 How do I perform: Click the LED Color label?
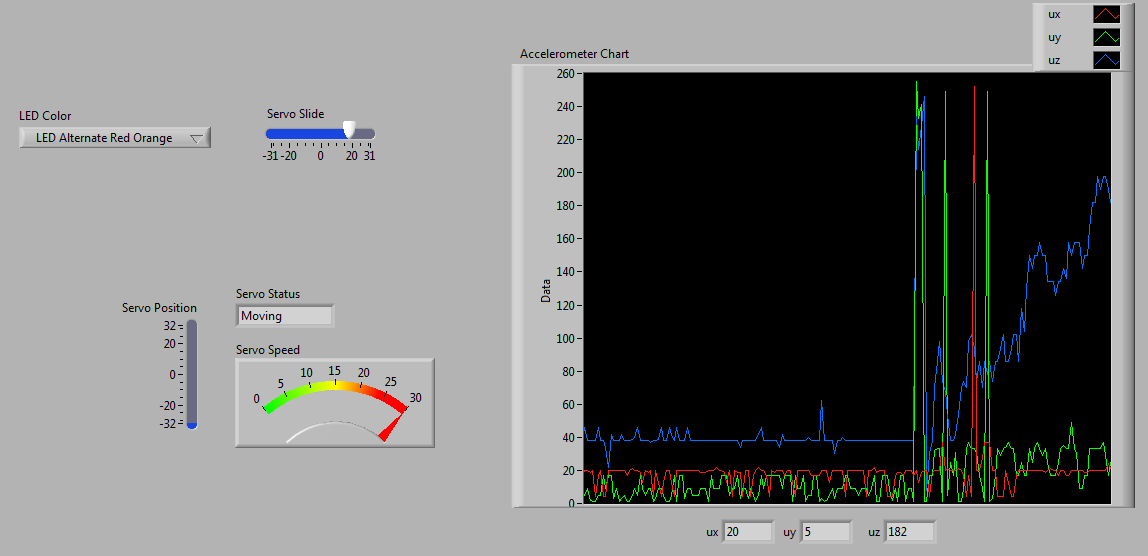pos(45,115)
